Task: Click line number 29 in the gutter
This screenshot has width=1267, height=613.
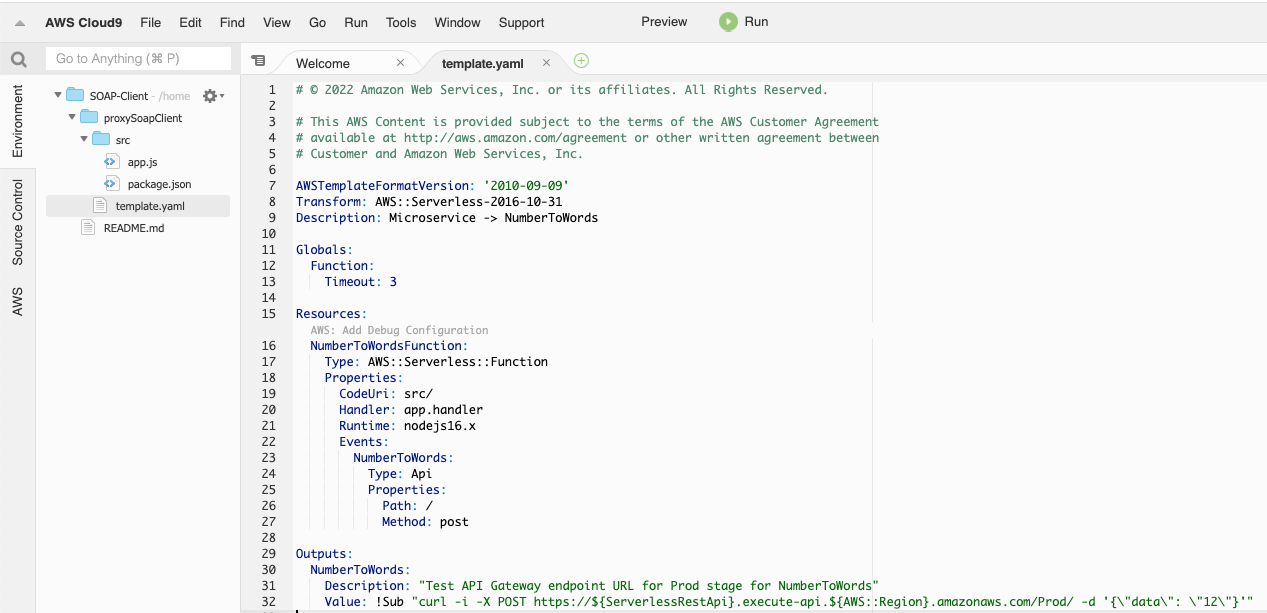Action: (x=268, y=554)
